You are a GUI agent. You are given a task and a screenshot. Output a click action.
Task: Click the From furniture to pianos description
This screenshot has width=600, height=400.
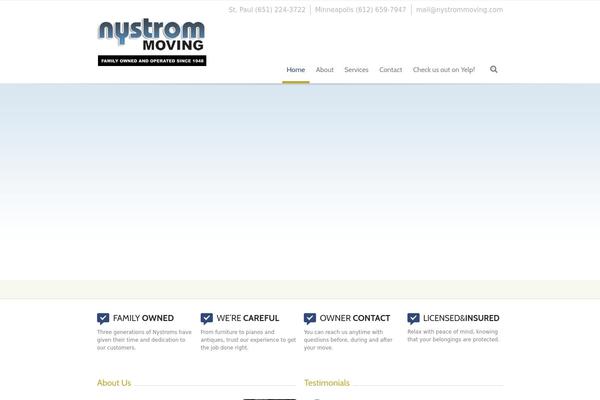[x=248, y=340]
